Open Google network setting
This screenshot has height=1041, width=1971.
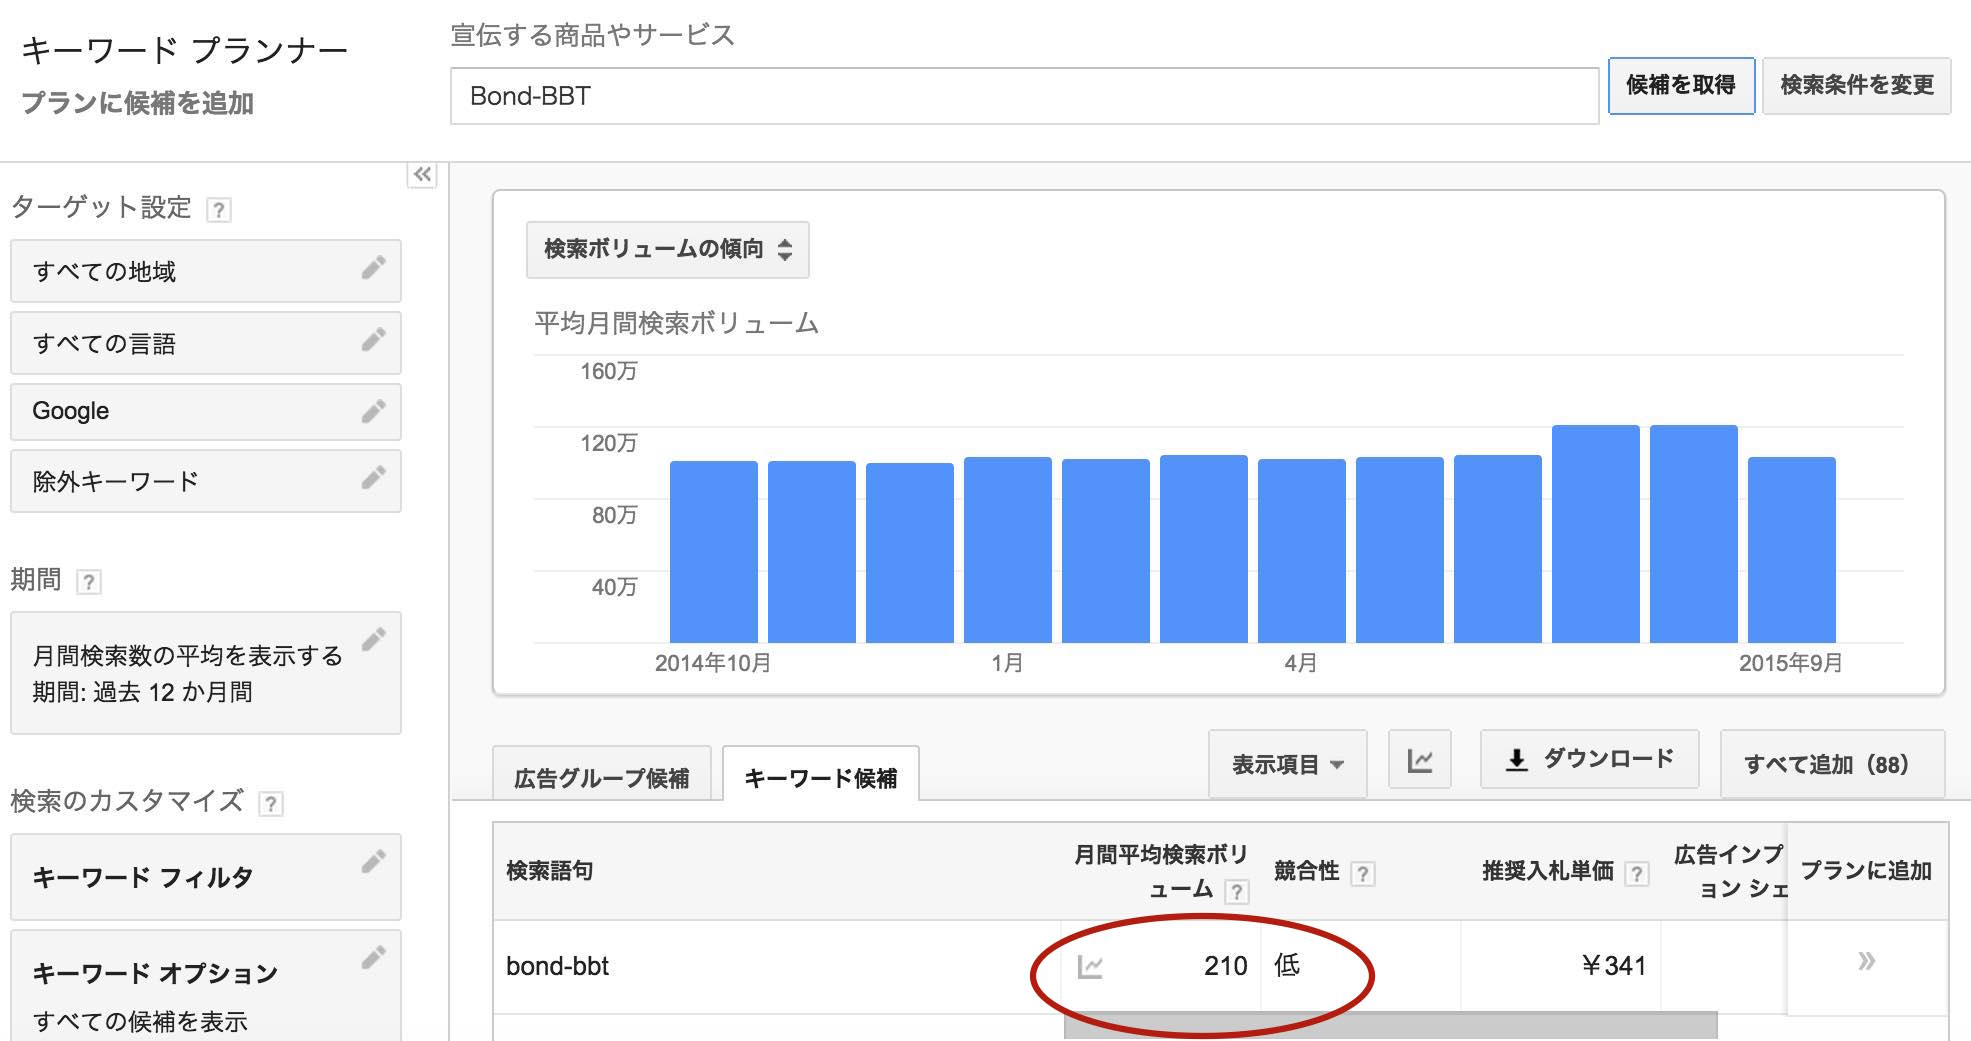(206, 412)
